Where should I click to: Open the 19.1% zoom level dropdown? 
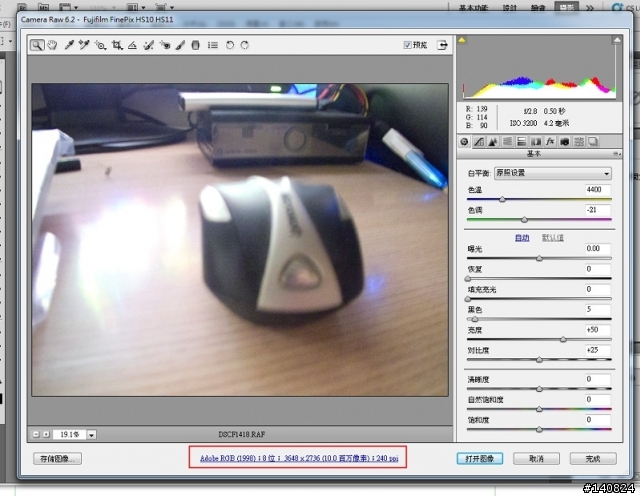91,435
